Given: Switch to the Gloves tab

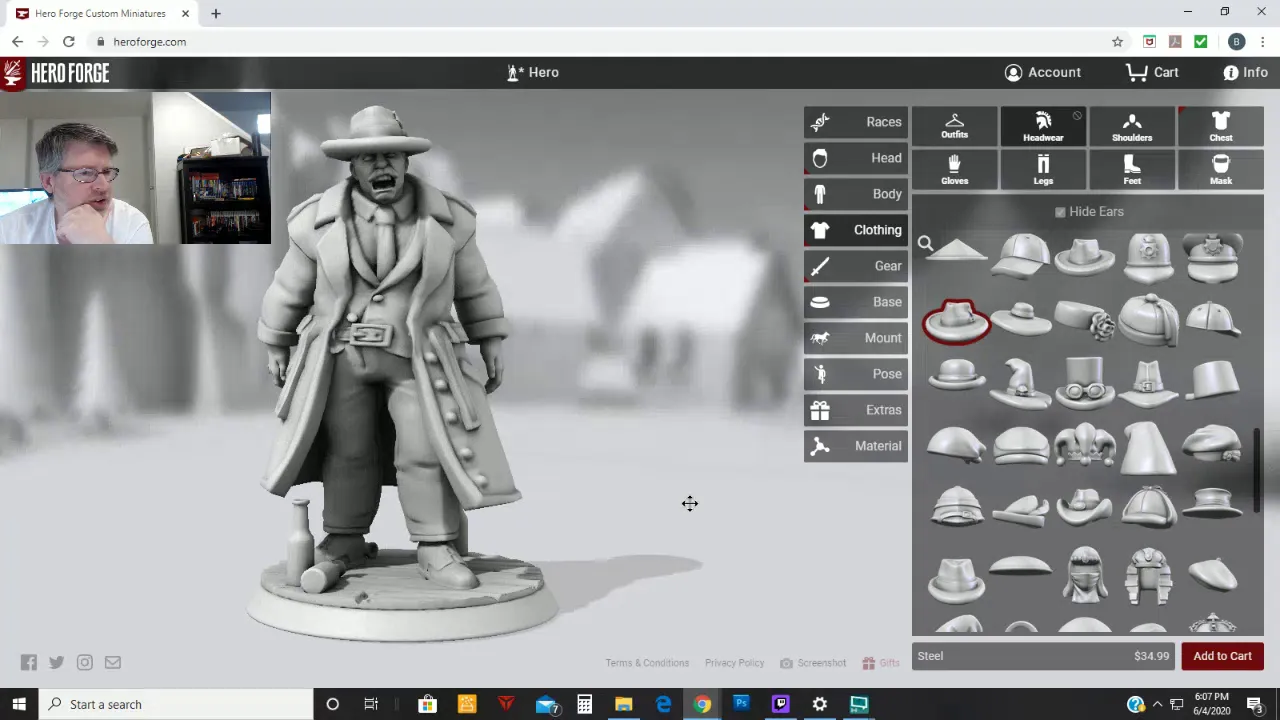Looking at the screenshot, I should pyautogui.click(x=954, y=169).
